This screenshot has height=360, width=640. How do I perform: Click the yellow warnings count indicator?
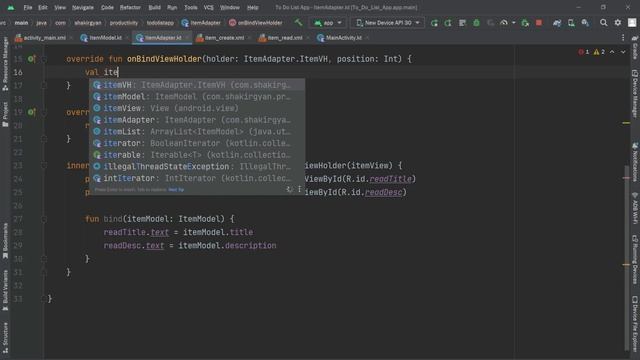pos(599,52)
